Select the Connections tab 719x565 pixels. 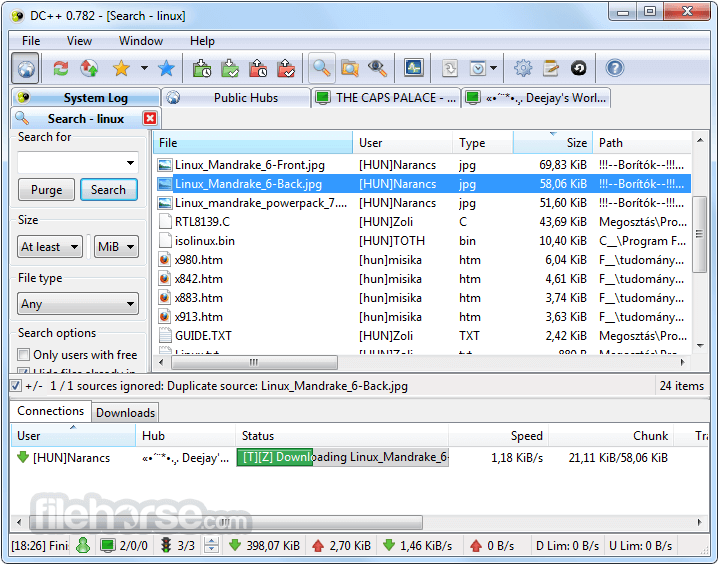[50, 411]
